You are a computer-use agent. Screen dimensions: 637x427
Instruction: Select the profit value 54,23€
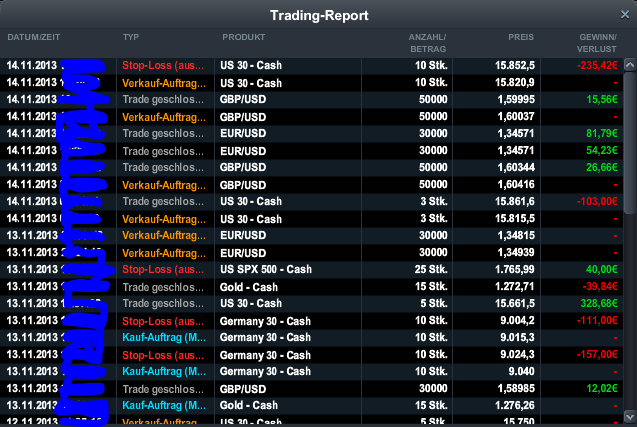[x=602, y=151]
